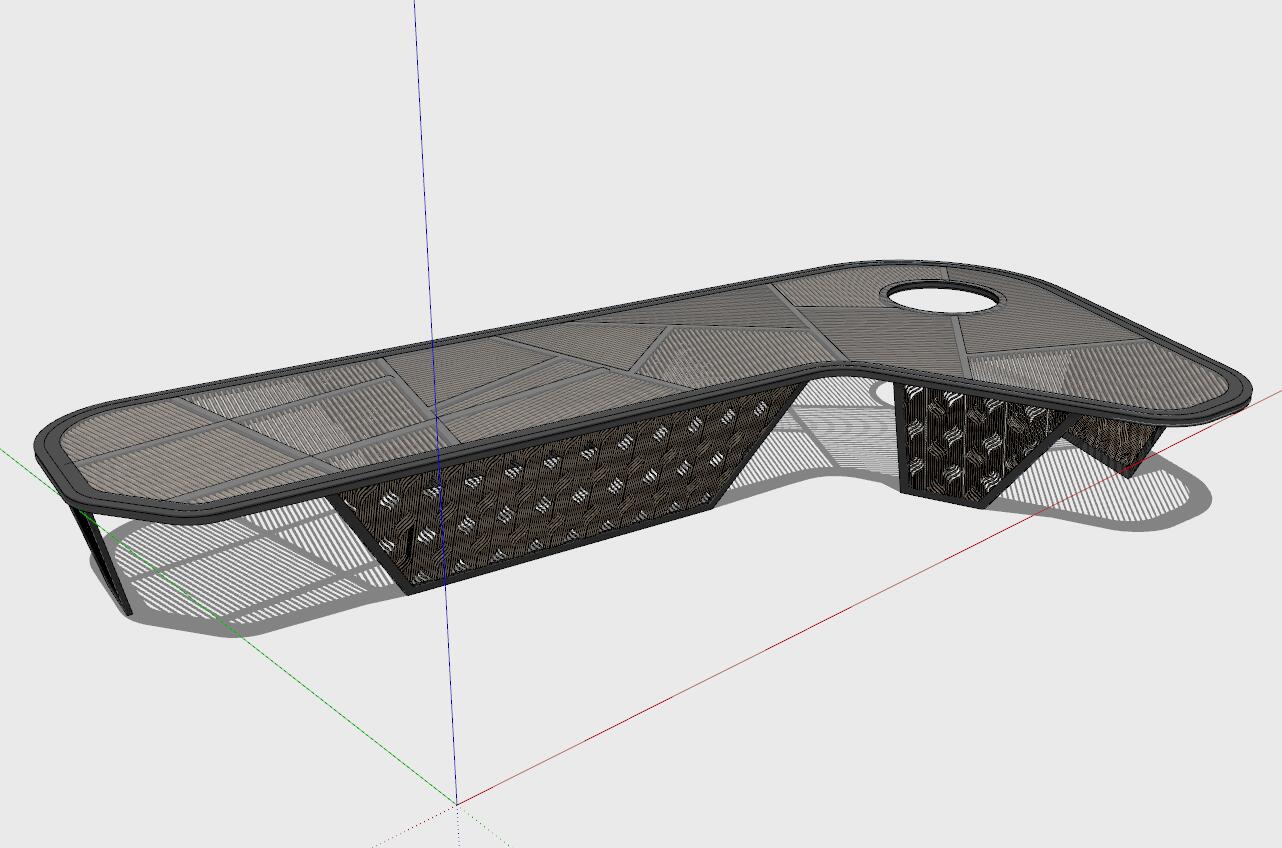The width and height of the screenshot is (1282, 848).
Task: Click the axes origin point
Action: [457, 803]
